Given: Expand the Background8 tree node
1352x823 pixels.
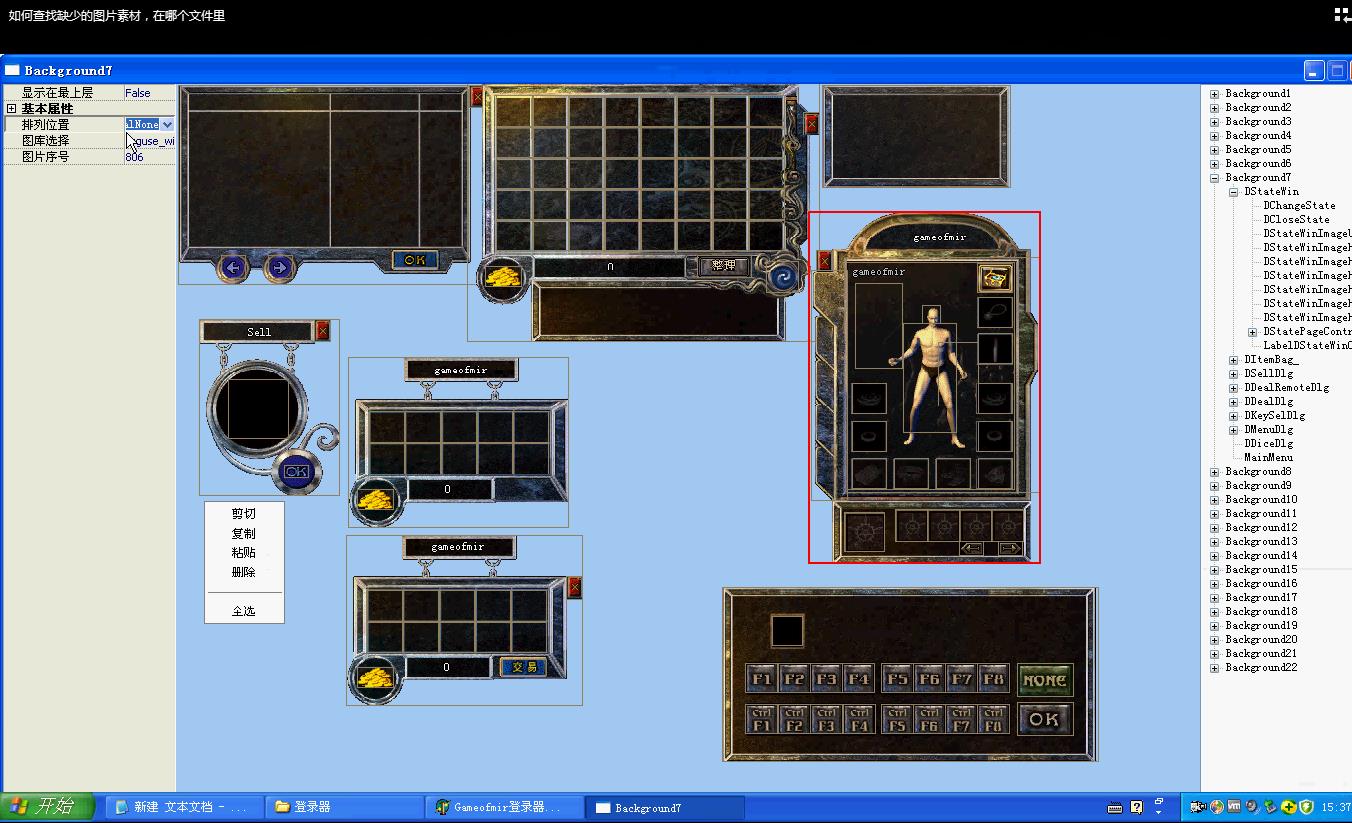Looking at the screenshot, I should [x=1215, y=471].
